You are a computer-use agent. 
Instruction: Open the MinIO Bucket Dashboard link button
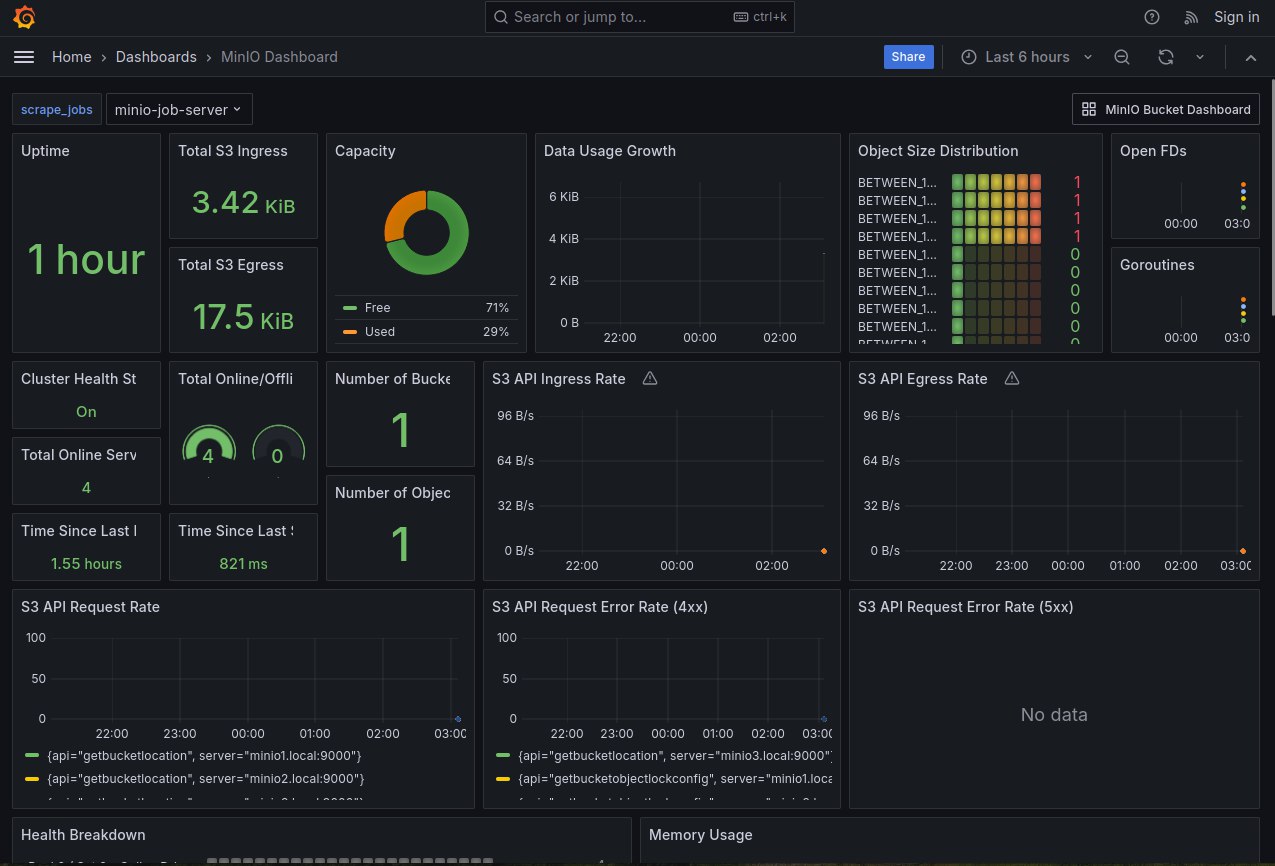point(1166,109)
